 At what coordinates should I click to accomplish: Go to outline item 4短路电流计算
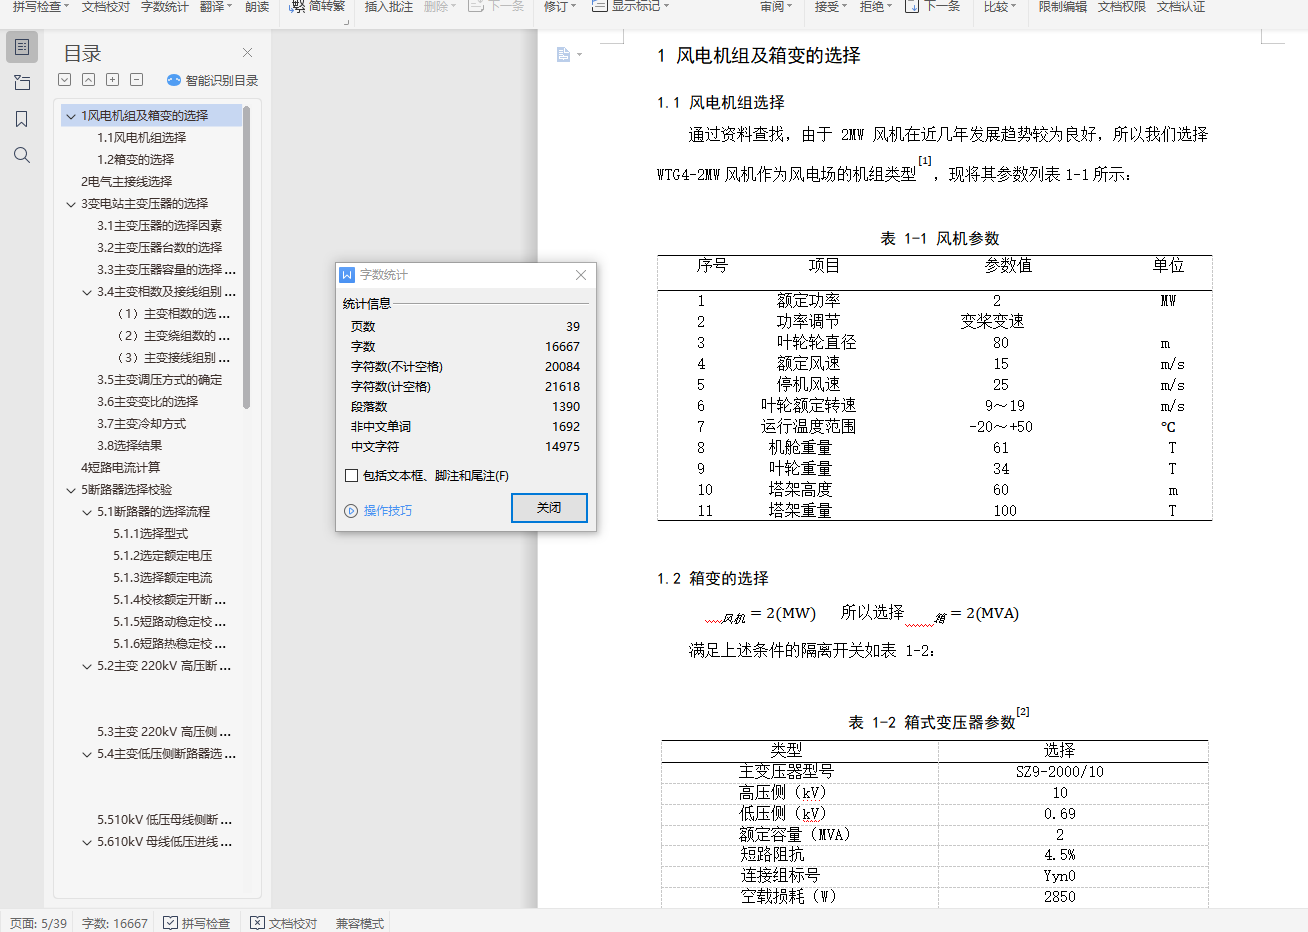click(x=120, y=468)
